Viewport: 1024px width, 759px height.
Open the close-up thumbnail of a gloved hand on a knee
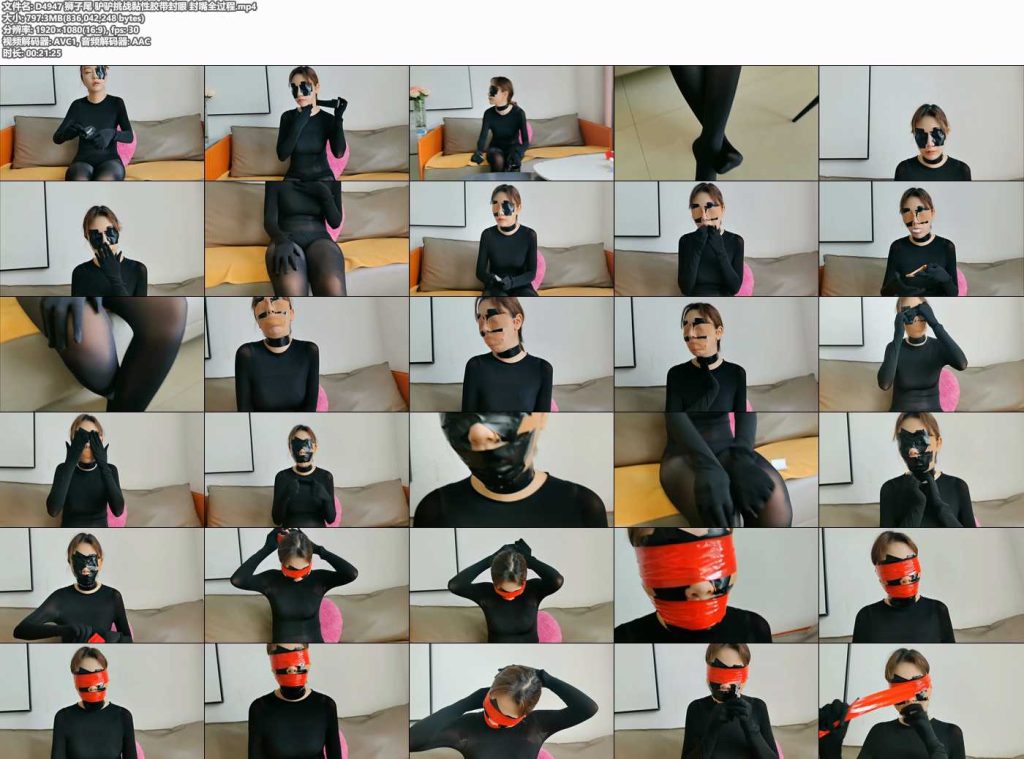click(102, 354)
